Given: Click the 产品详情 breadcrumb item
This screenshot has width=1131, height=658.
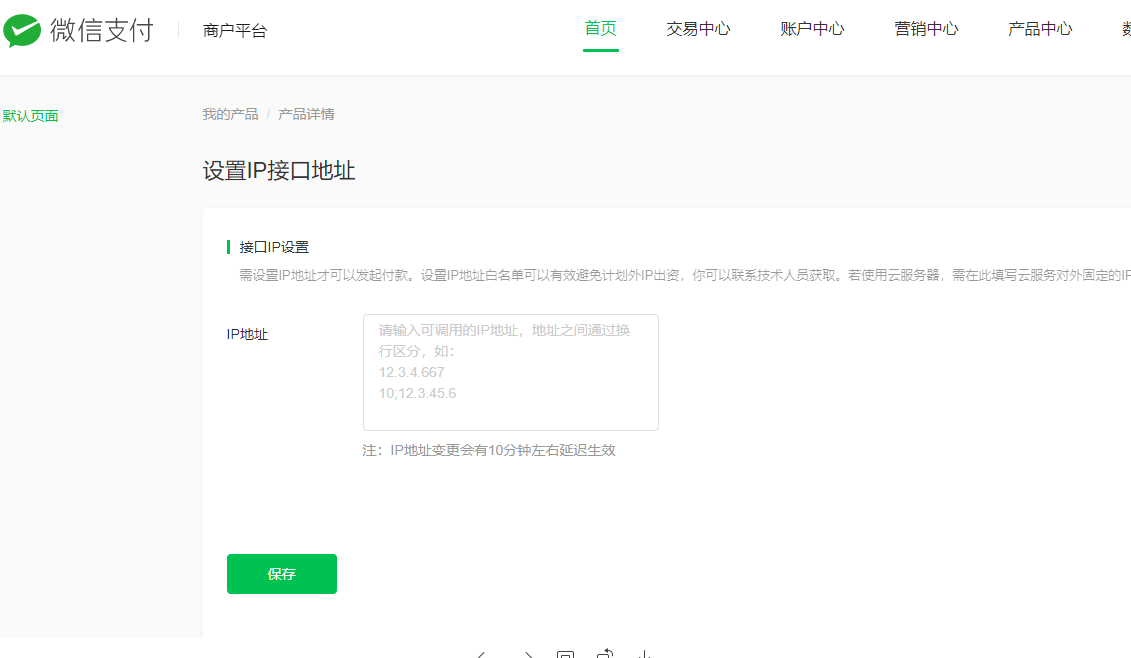Looking at the screenshot, I should tap(306, 114).
